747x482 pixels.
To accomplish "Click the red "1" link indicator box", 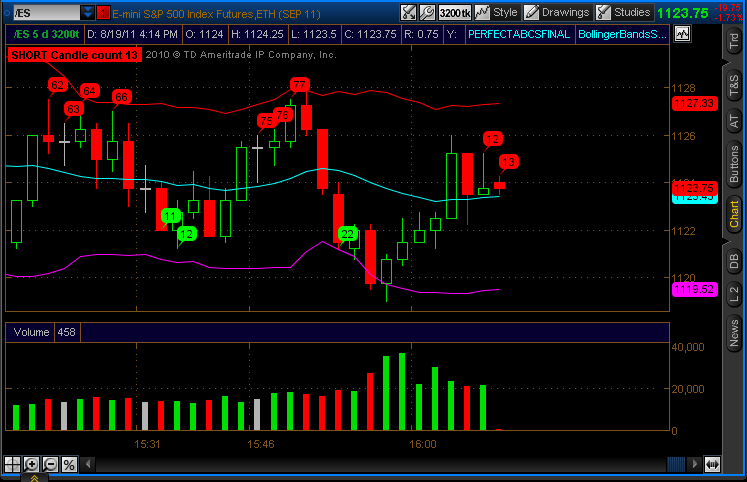I will [x=103, y=13].
